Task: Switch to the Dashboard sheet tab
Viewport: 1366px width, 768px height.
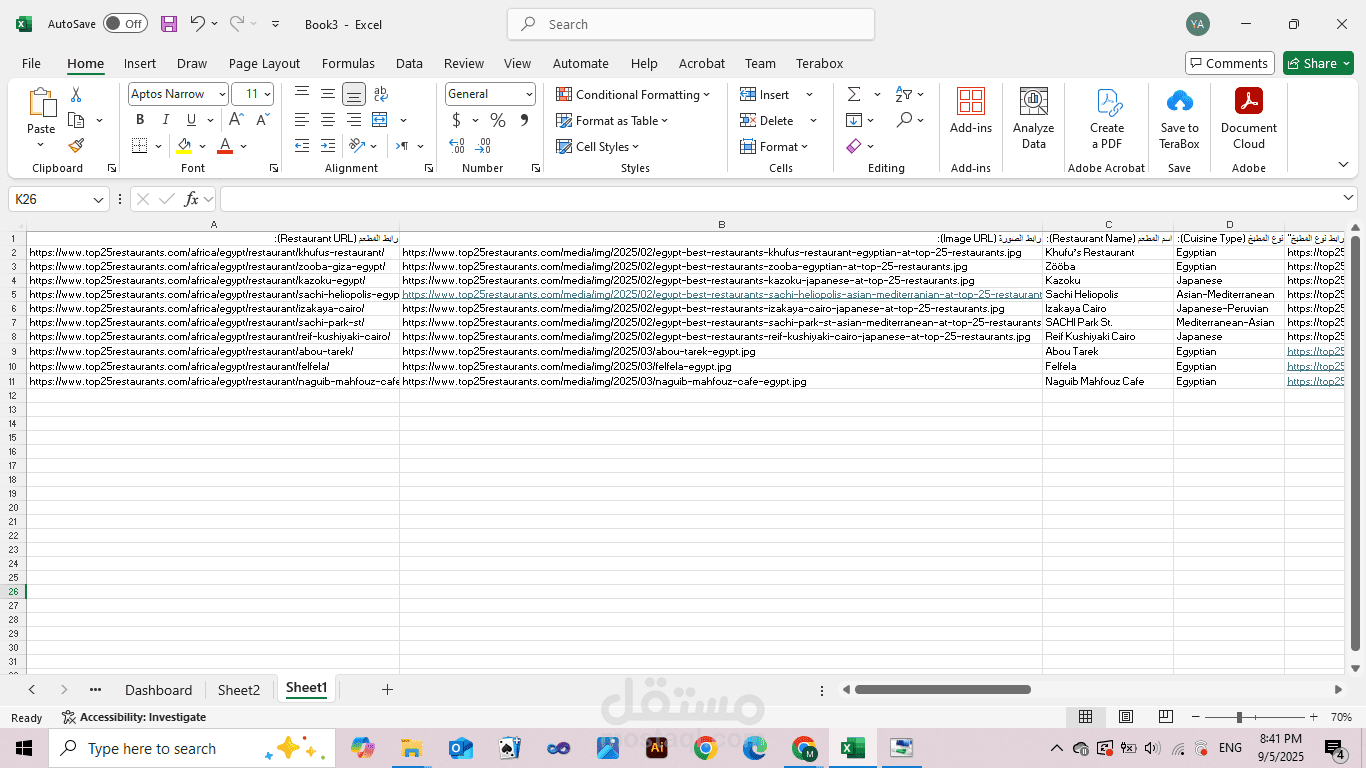Action: pyautogui.click(x=158, y=690)
